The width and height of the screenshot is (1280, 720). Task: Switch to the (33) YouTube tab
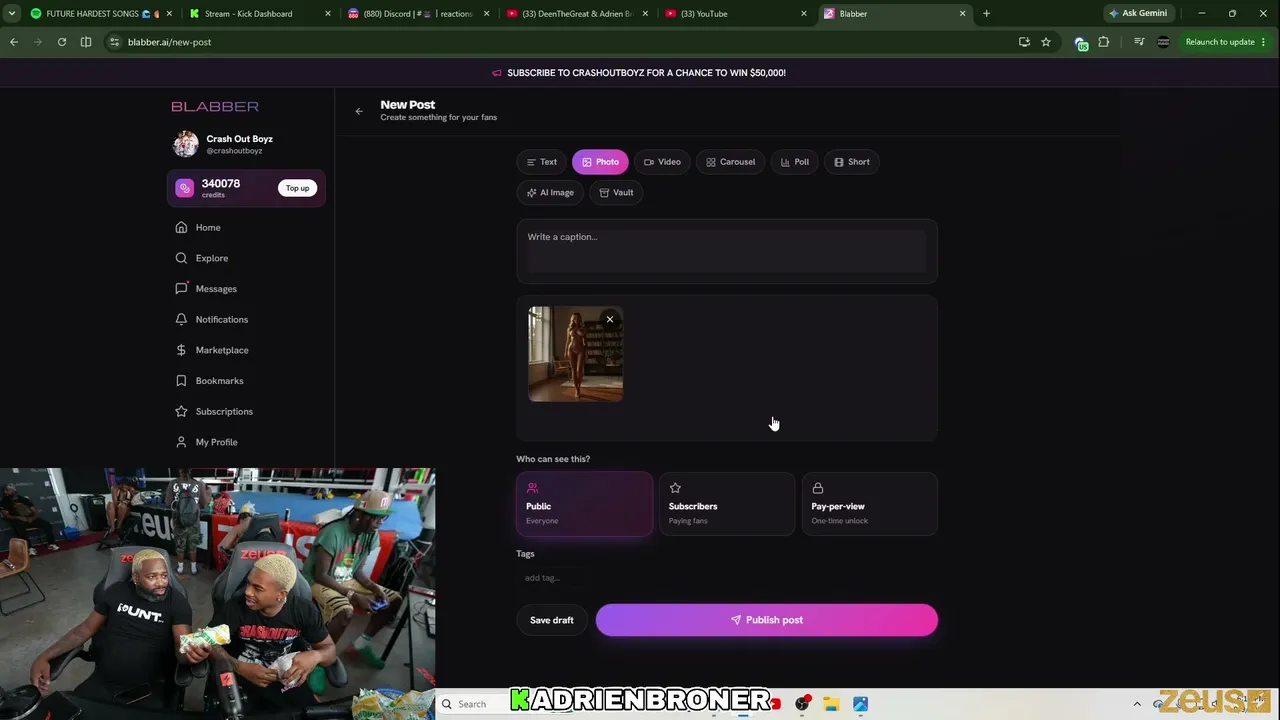click(x=735, y=14)
